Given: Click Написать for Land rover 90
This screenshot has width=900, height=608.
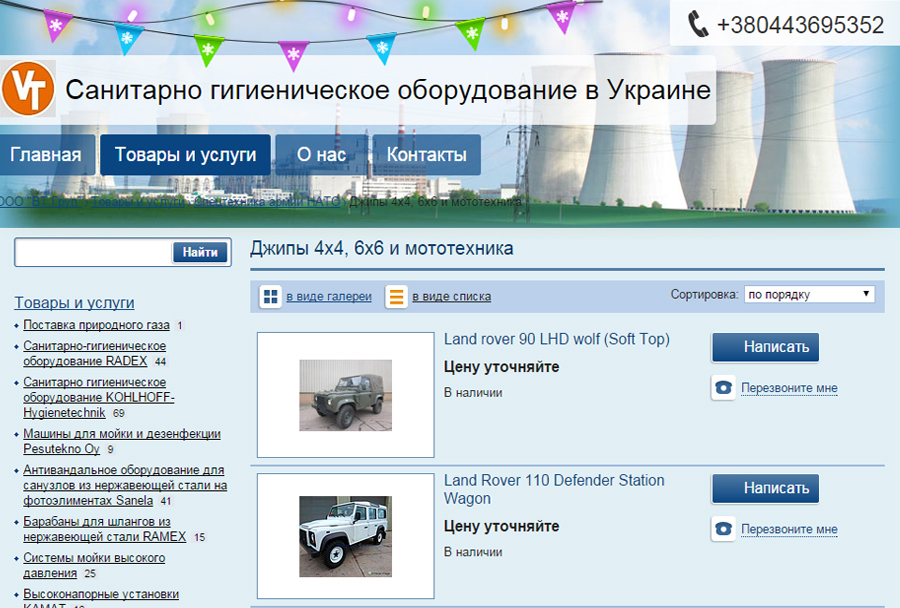Looking at the screenshot, I should (x=765, y=347).
